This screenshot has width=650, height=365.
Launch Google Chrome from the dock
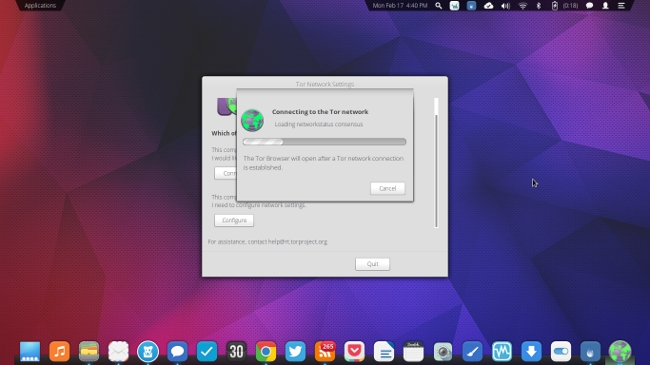click(266, 351)
